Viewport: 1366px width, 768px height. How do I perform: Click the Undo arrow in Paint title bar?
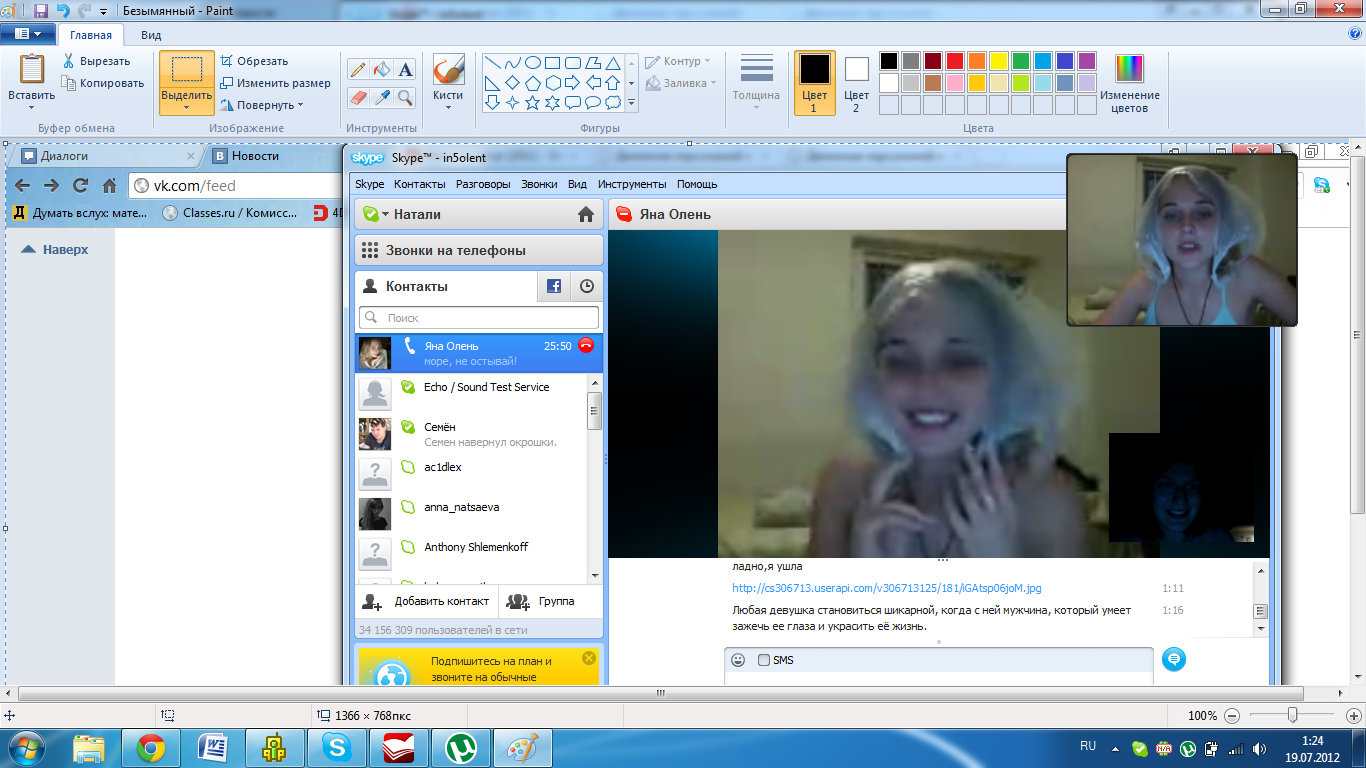[63, 10]
